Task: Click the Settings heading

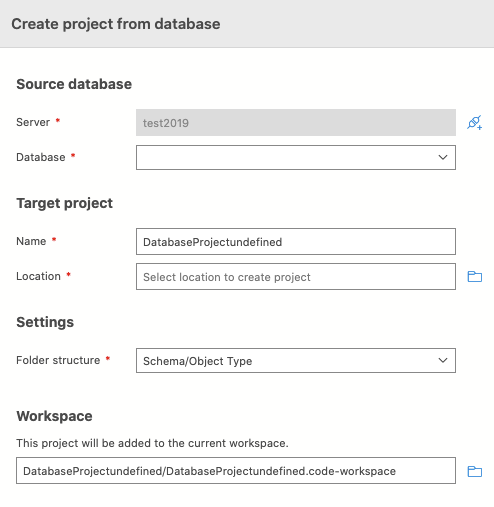Action: (45, 322)
